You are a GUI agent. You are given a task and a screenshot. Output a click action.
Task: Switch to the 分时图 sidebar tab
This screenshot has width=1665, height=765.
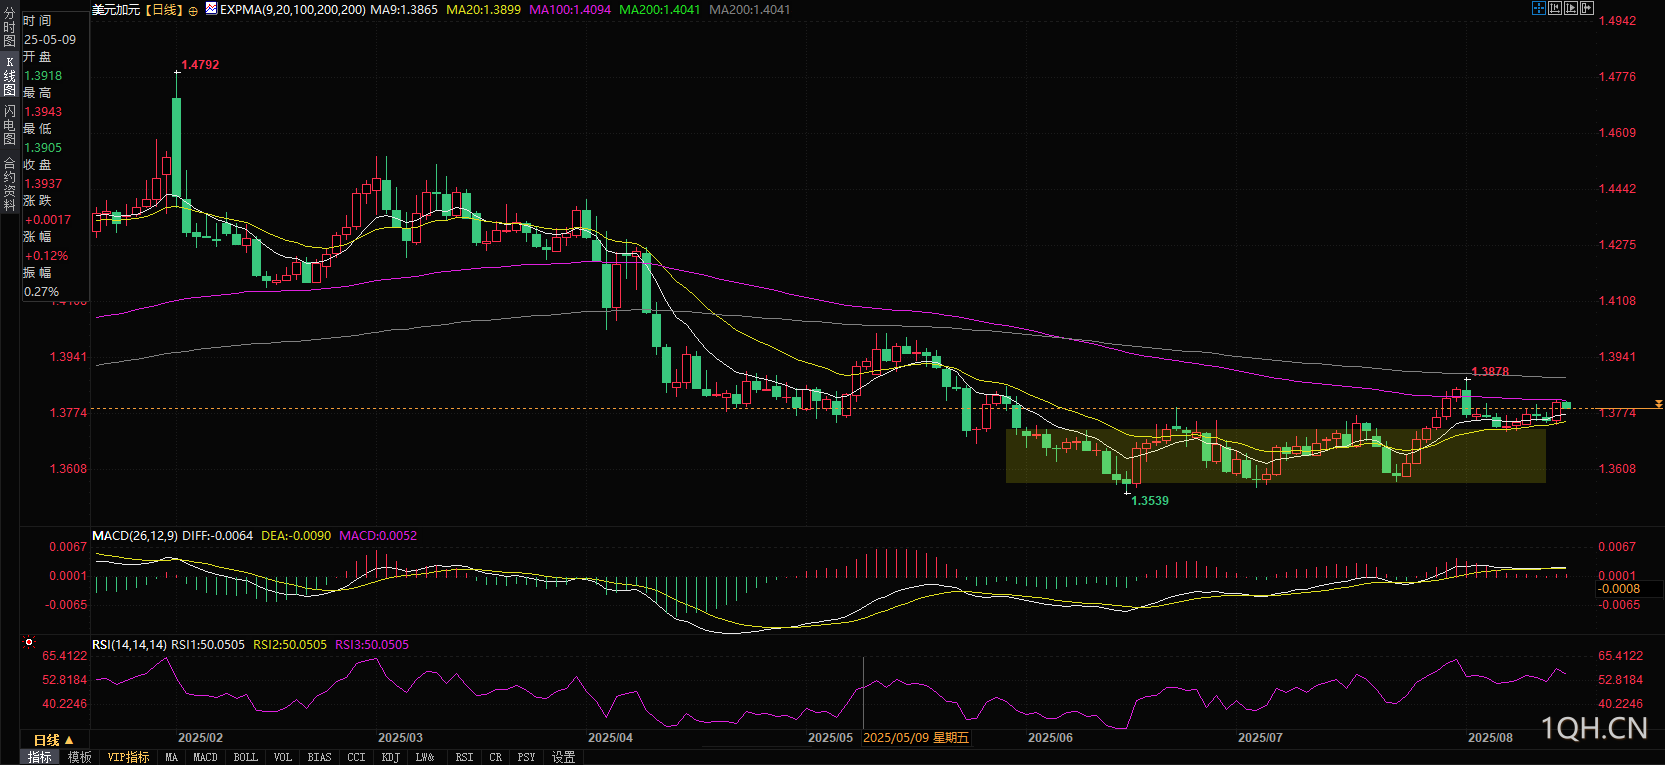[x=9, y=28]
